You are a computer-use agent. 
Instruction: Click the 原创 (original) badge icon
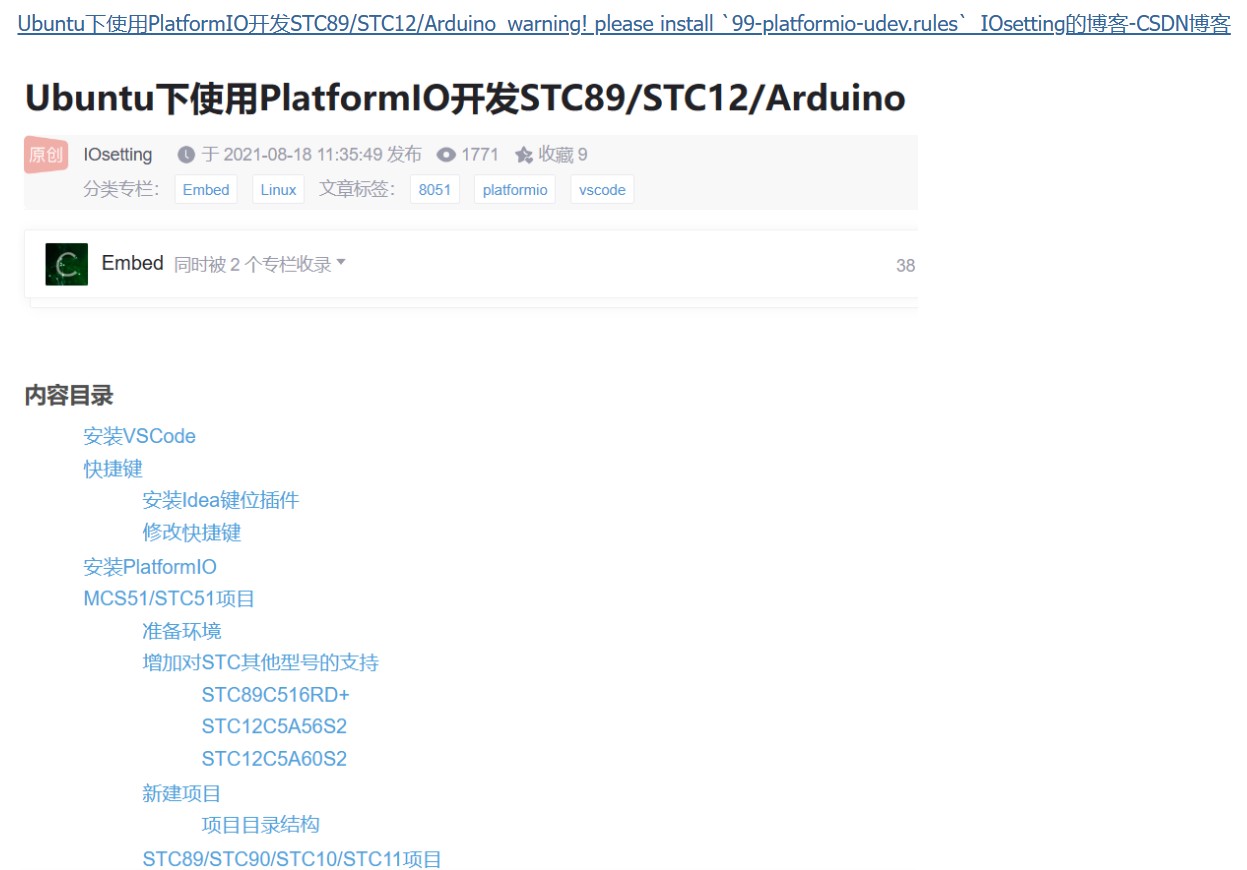44,155
